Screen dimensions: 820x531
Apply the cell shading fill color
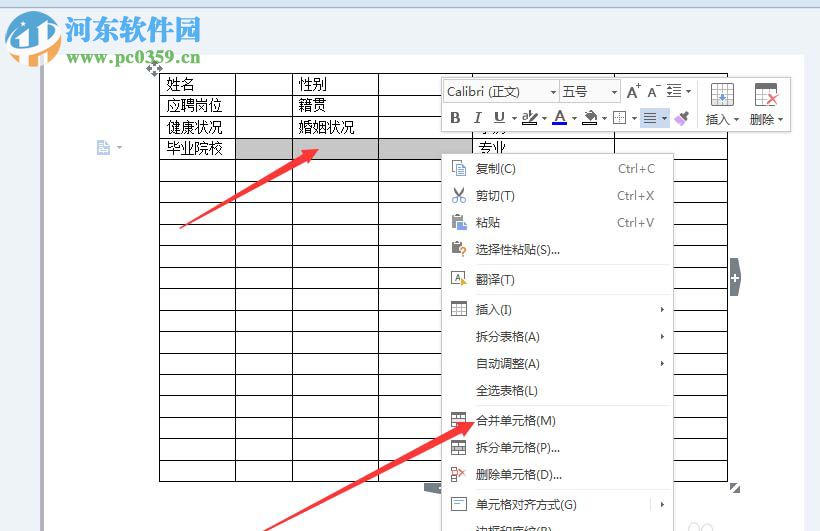pos(590,118)
